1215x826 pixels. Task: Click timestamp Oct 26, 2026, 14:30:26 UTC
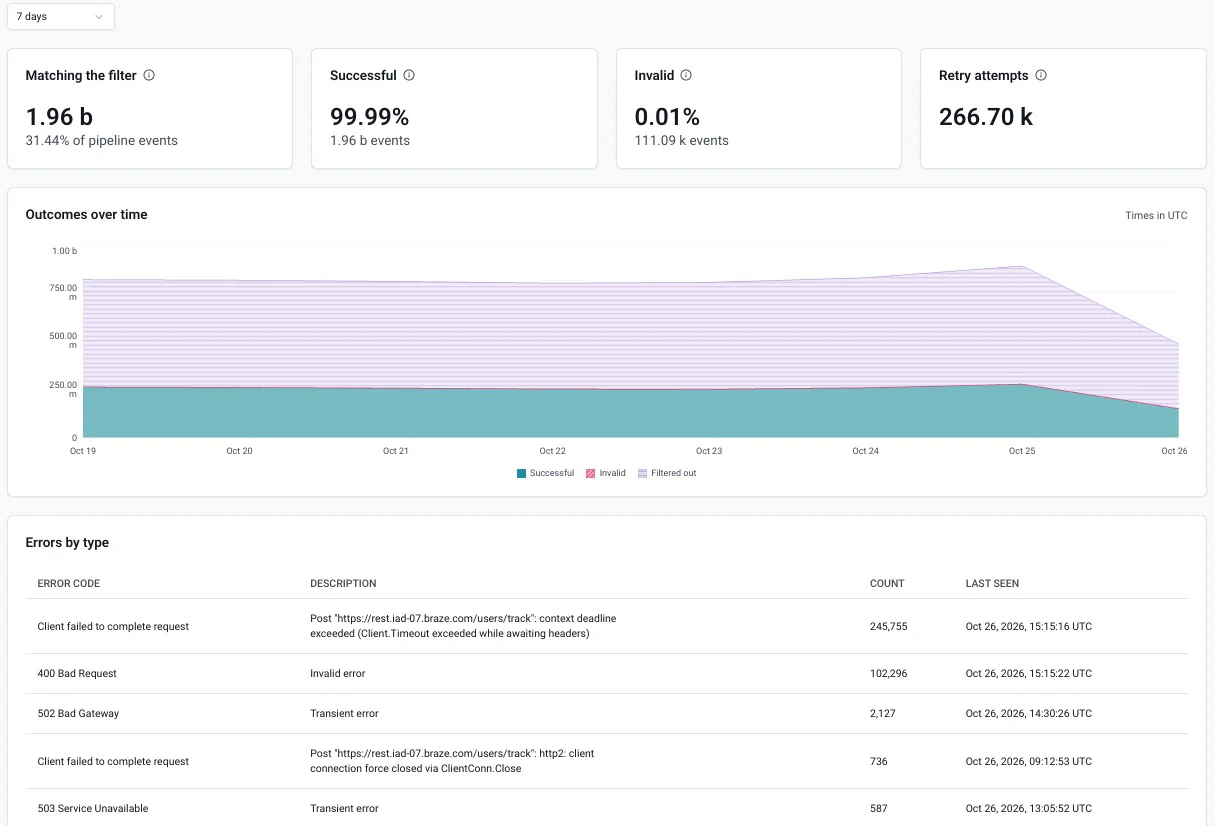pyautogui.click(x=1028, y=714)
